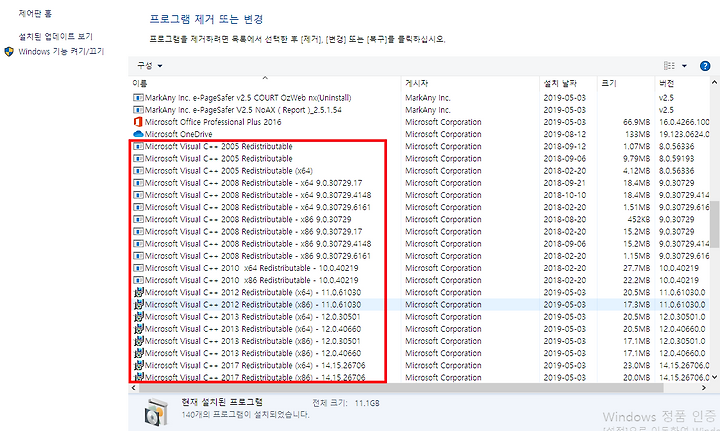This screenshot has height=431, width=720.
Task: Click the Visual C++ 2013 (x86) 12.0.30501 icon
Action: [x=138, y=341]
